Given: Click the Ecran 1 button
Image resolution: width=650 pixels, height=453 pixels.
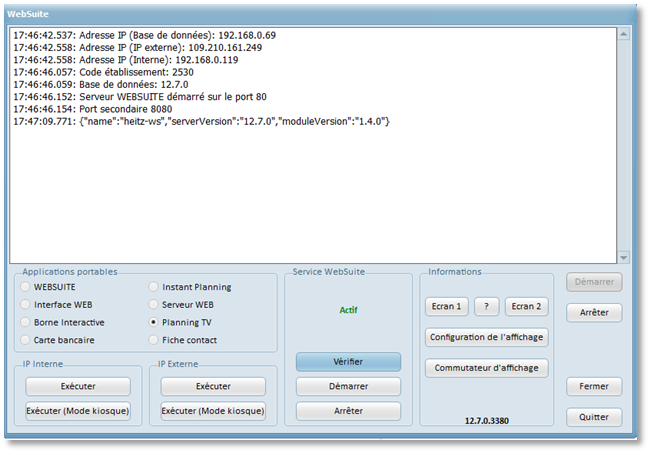Looking at the screenshot, I should pyautogui.click(x=446, y=307).
